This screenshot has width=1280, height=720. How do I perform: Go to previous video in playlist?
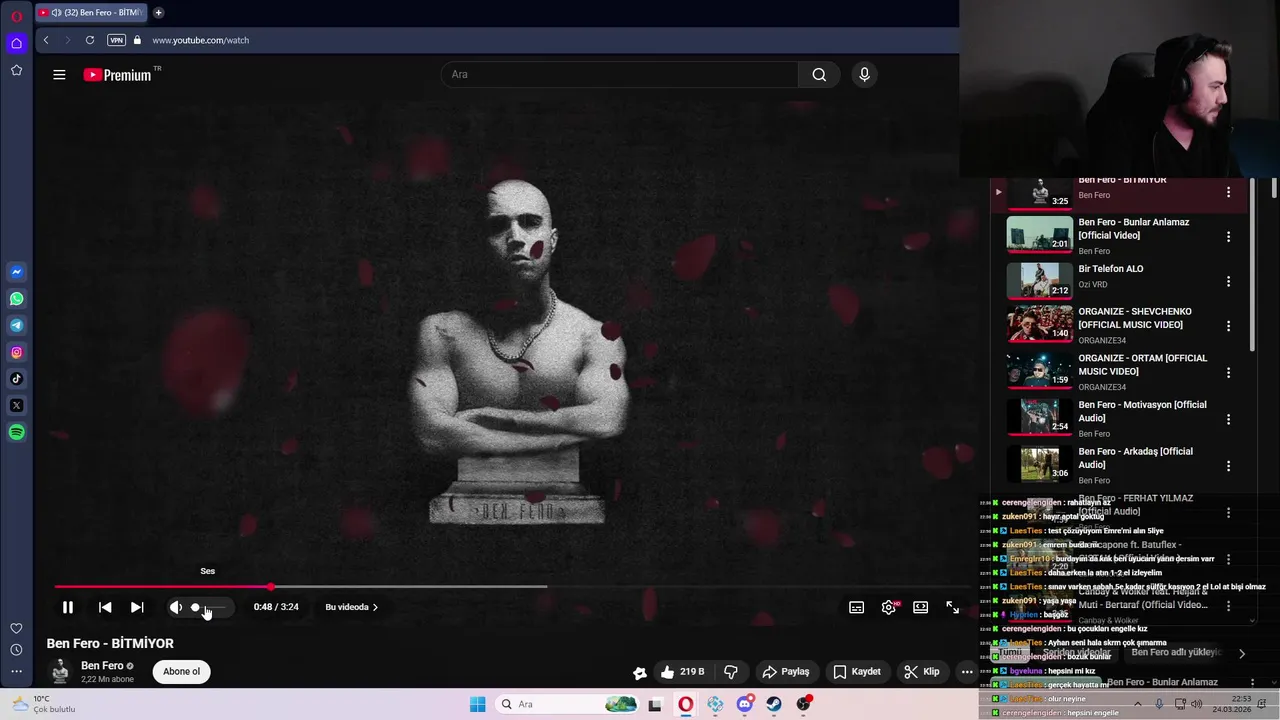click(105, 607)
